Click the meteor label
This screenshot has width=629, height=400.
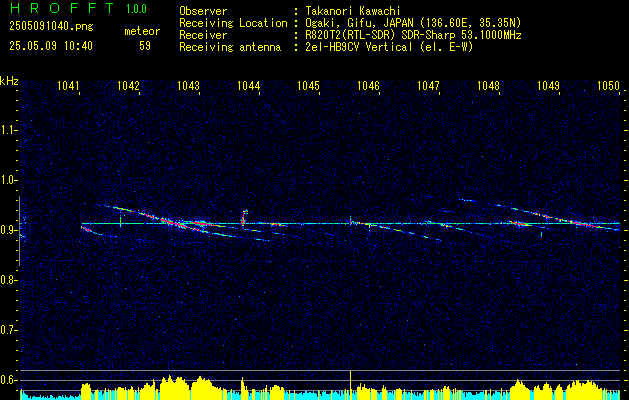click(142, 31)
